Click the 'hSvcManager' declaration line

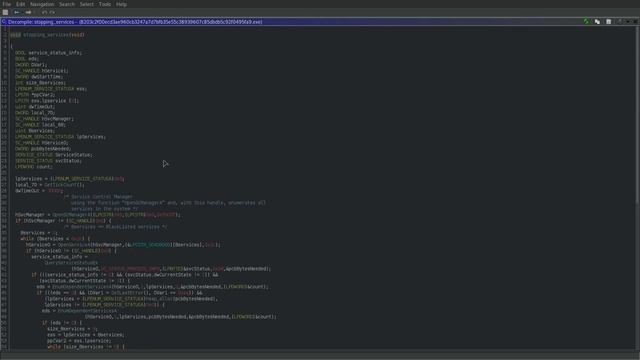point(44,119)
